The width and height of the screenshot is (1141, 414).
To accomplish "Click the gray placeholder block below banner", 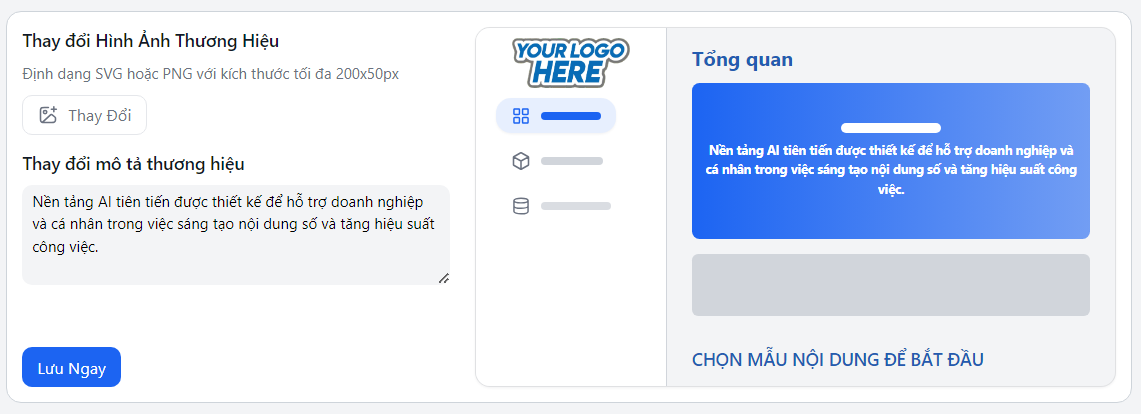I will point(890,285).
